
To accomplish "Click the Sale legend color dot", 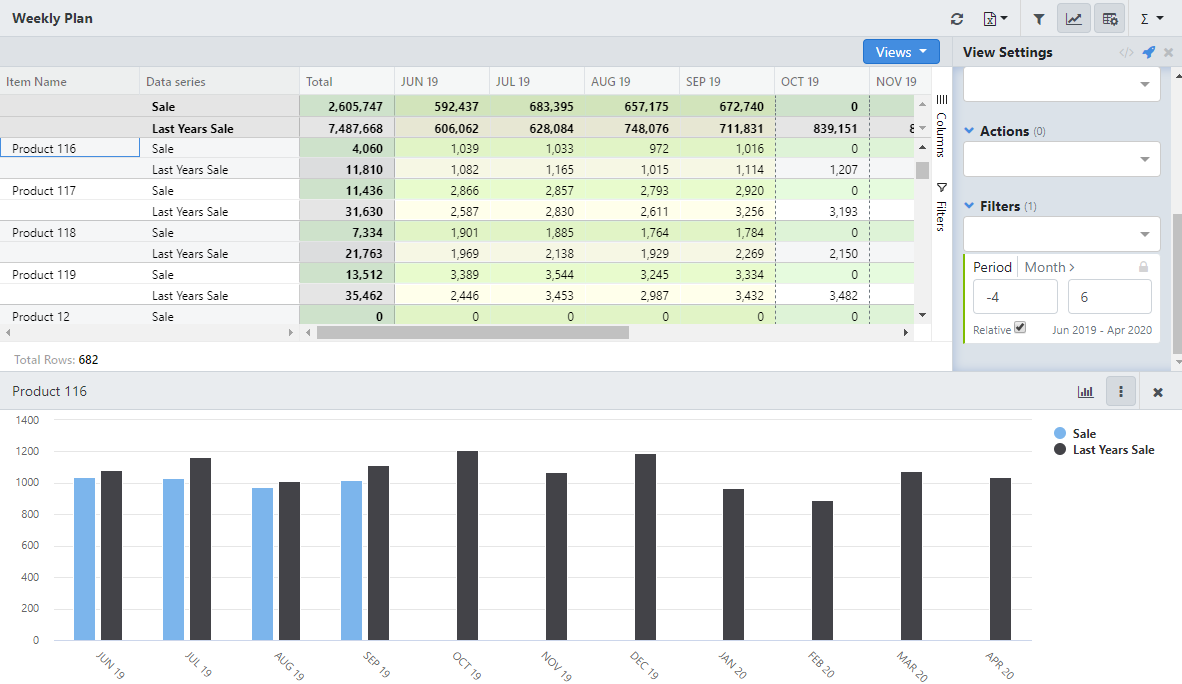I will click(x=1060, y=433).
